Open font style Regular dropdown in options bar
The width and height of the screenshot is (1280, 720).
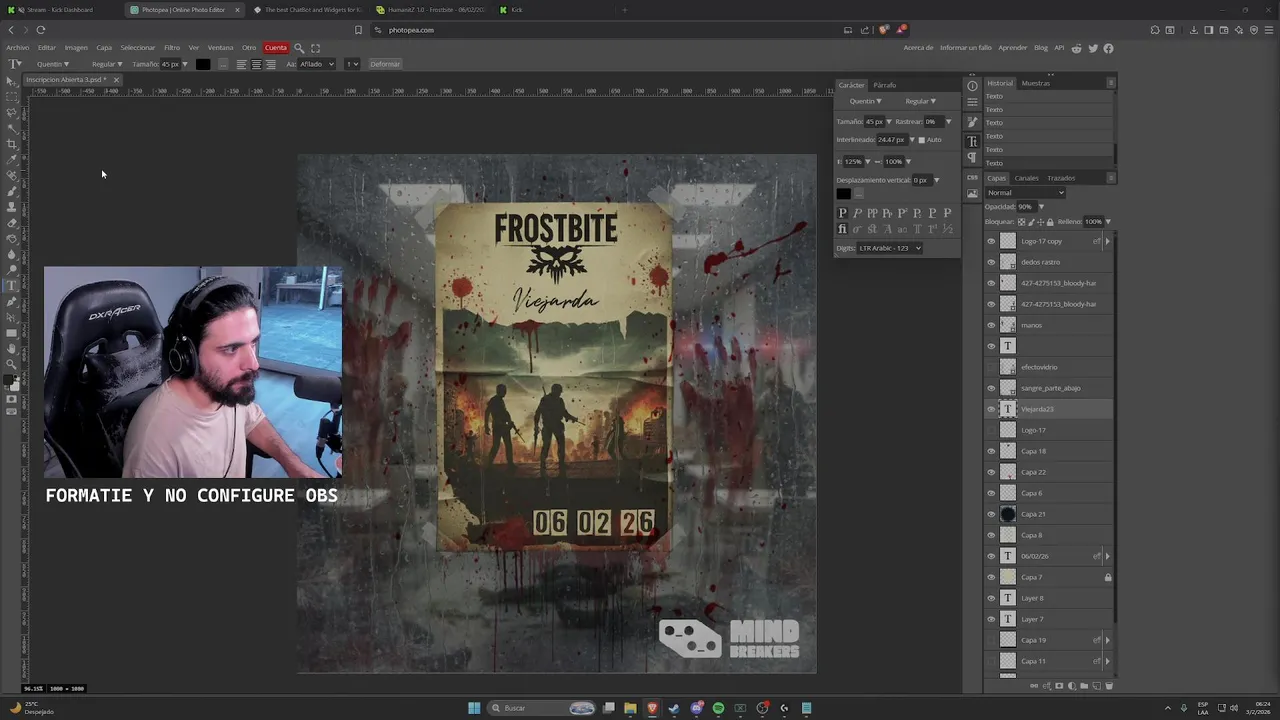point(107,64)
